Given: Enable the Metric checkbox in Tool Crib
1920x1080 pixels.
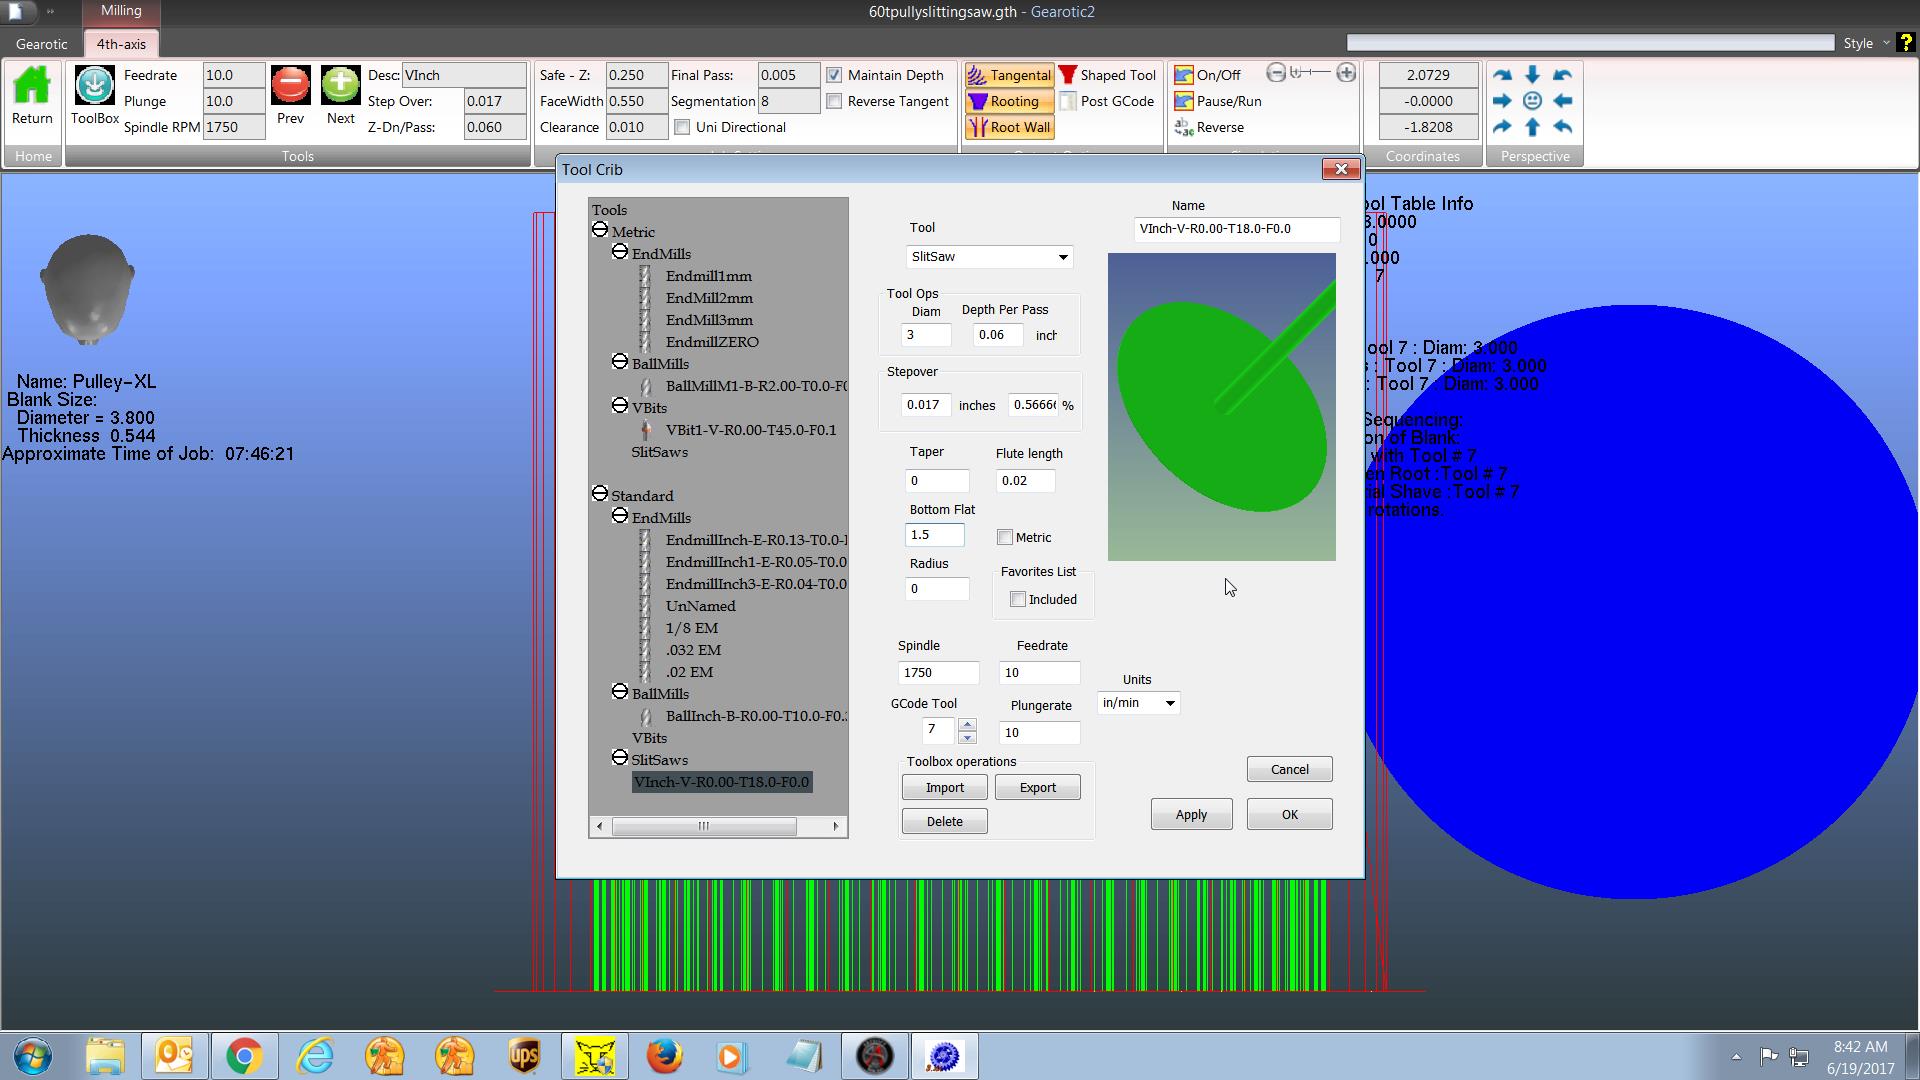Looking at the screenshot, I should click(x=1005, y=538).
